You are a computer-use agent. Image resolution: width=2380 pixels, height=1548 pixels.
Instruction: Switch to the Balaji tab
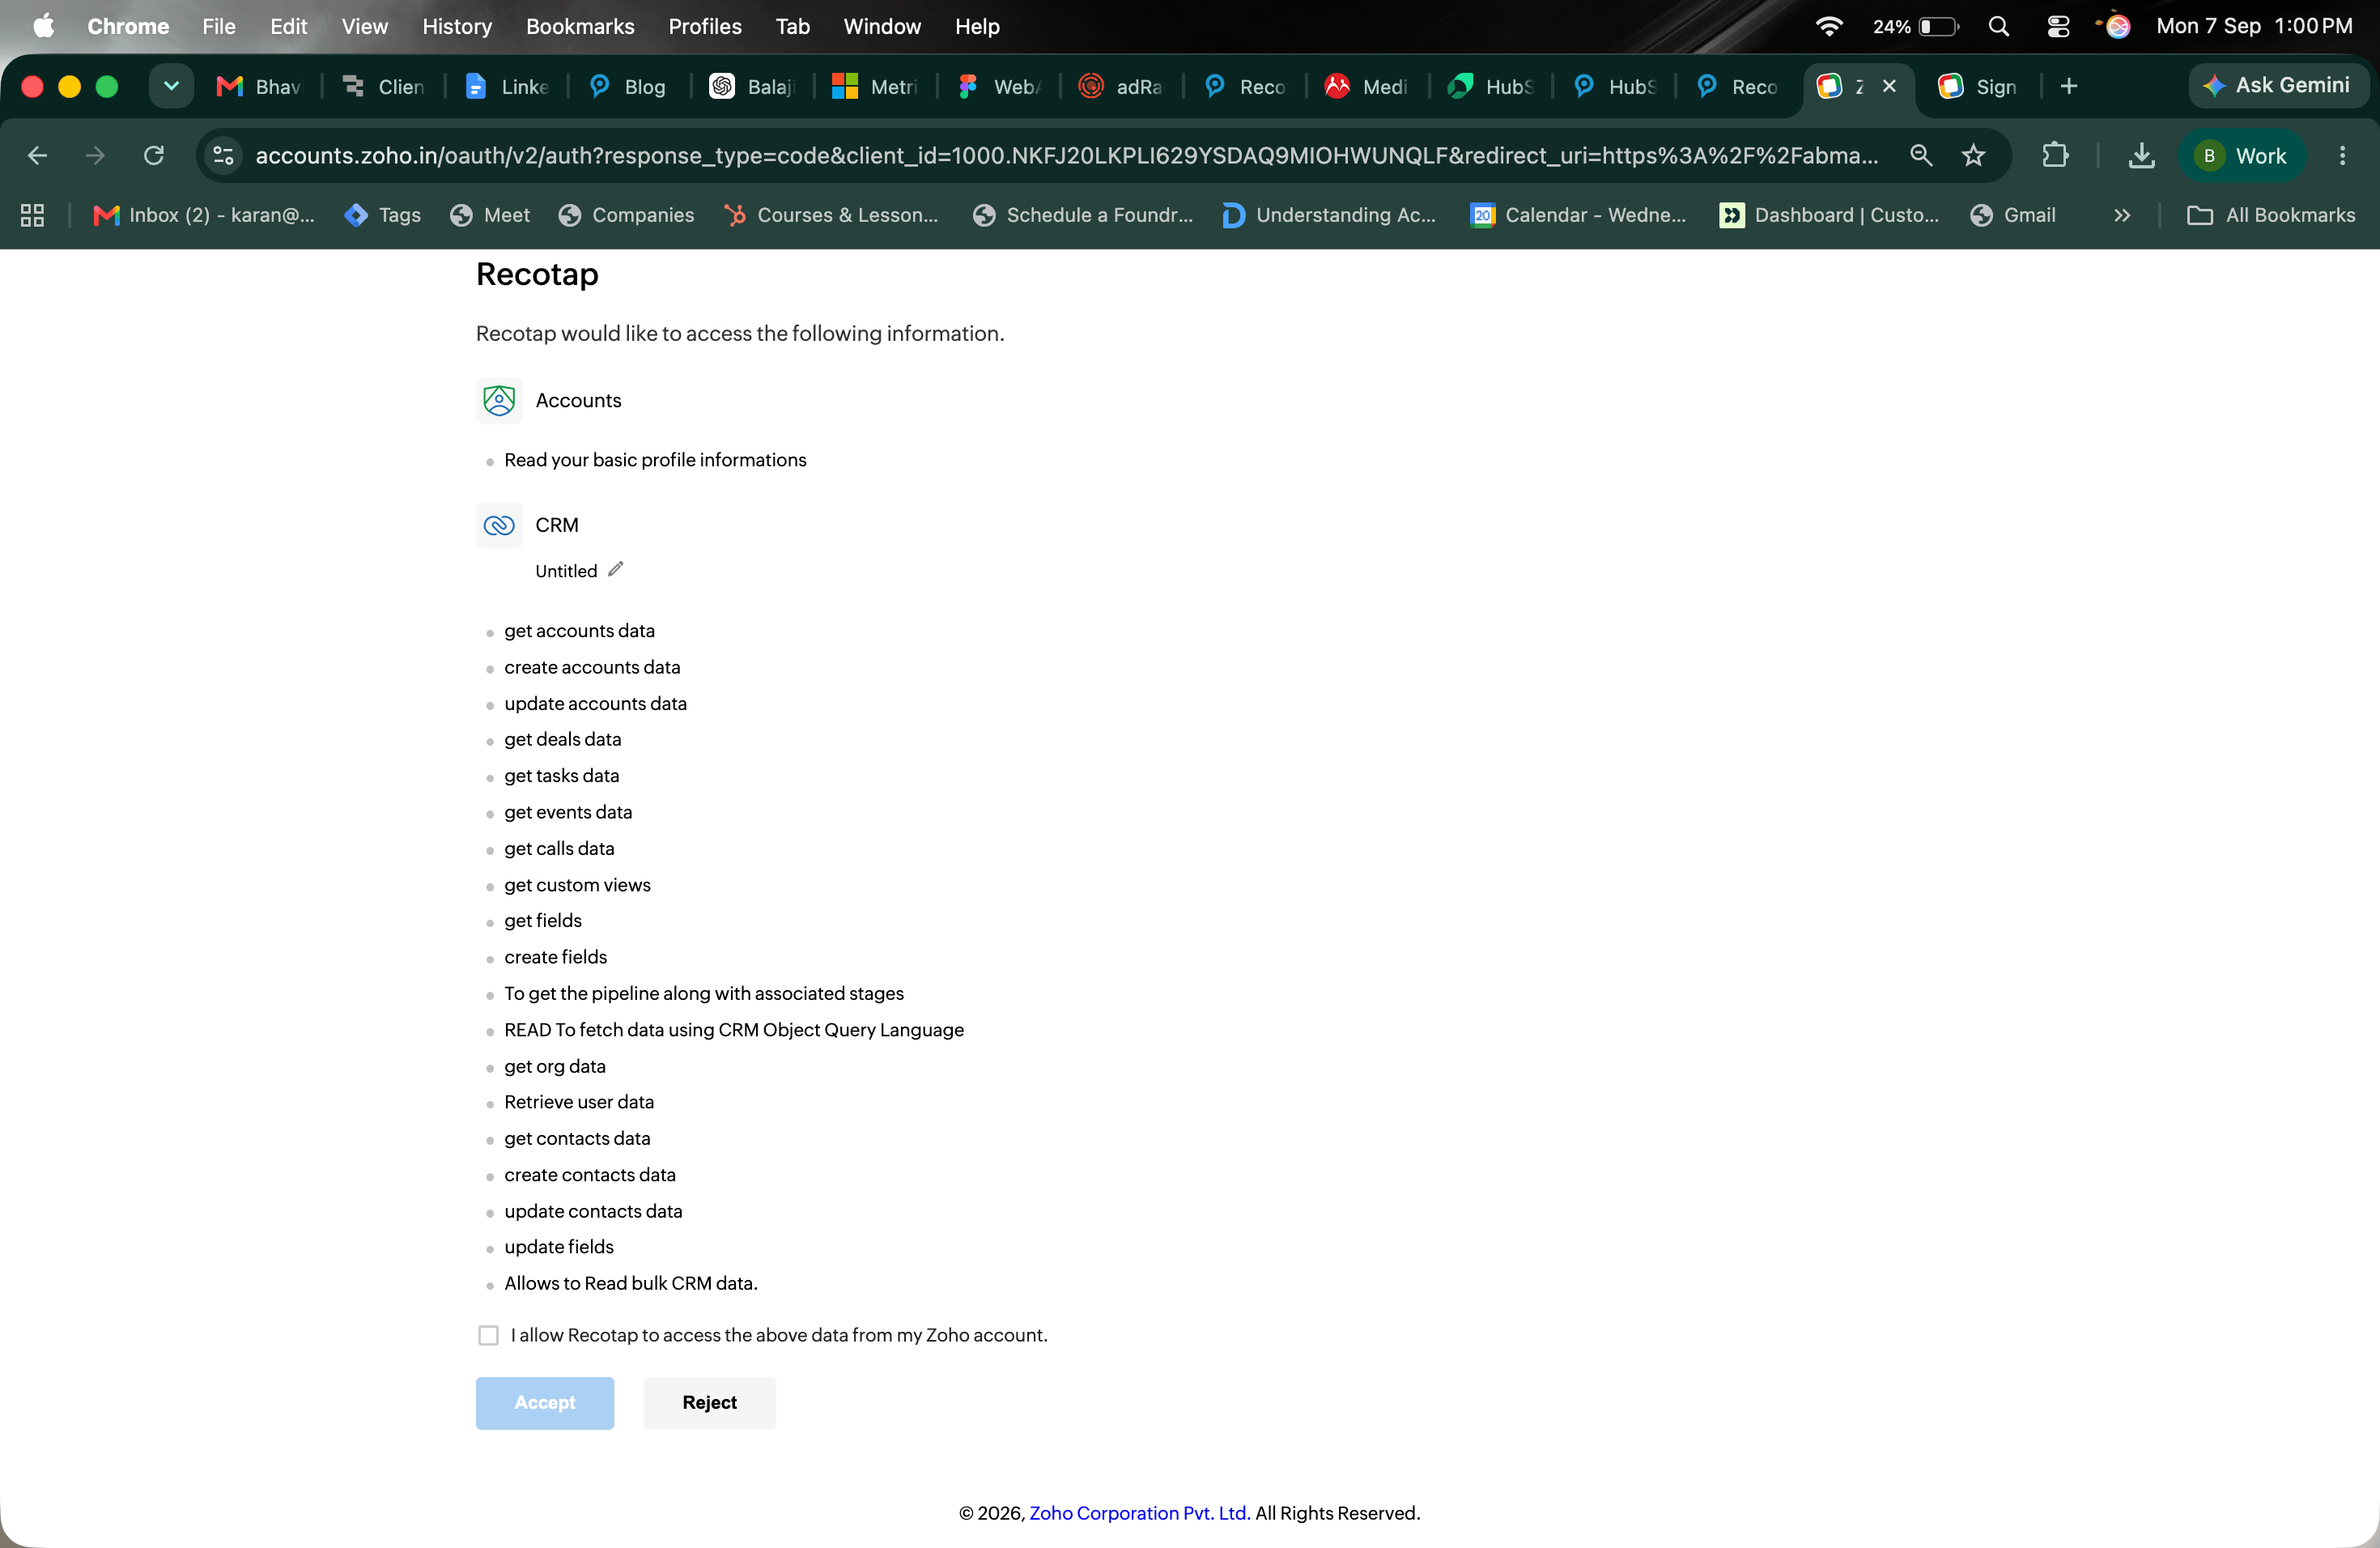(752, 86)
